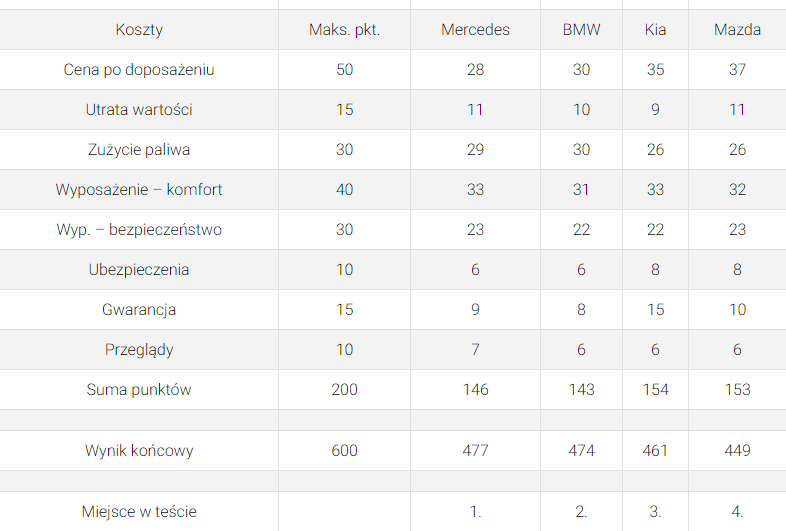The image size is (786, 531).
Task: Click the Mercedes column header
Action: coord(475,30)
